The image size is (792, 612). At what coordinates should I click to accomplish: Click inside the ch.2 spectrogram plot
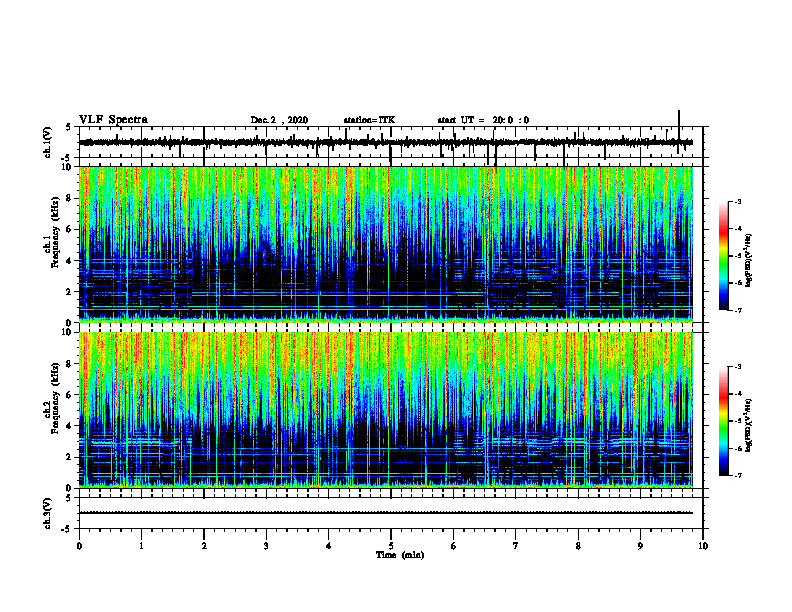click(386, 410)
